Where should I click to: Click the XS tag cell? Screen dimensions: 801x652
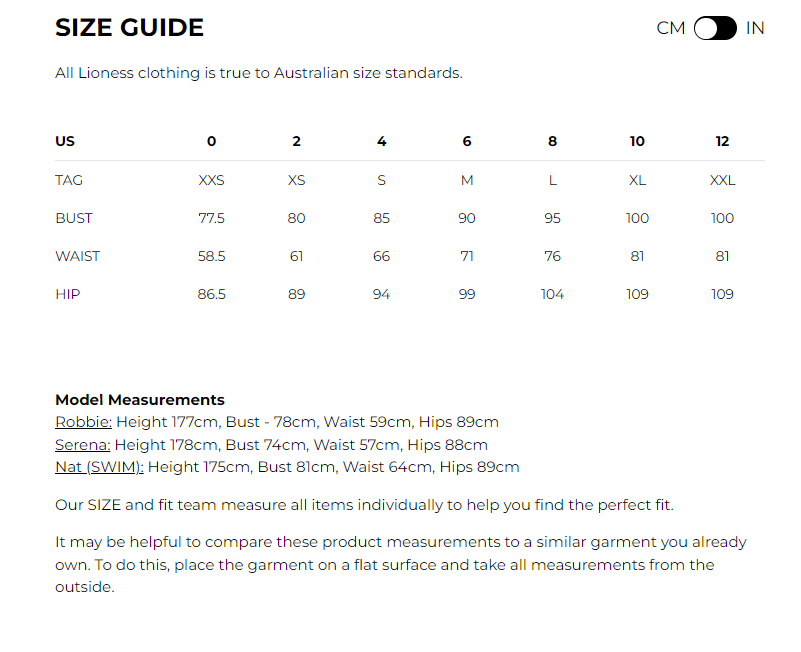[x=296, y=180]
